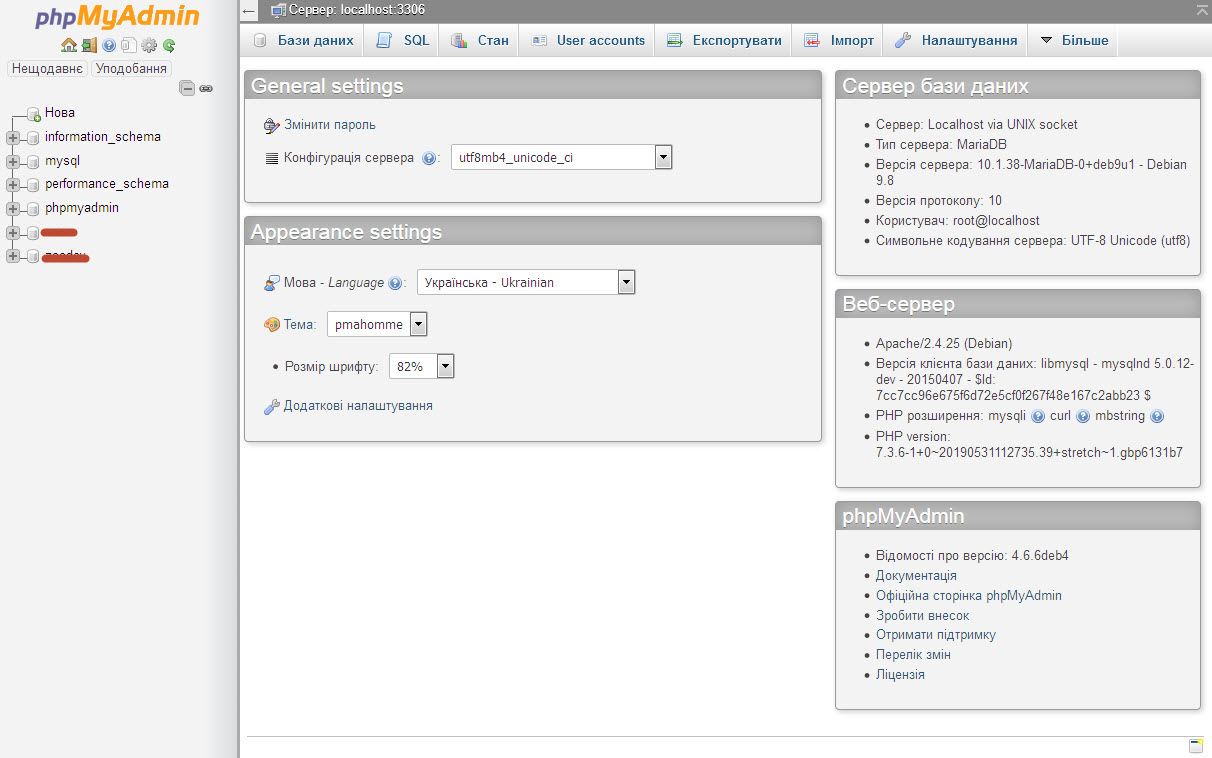Click help icon next to Конфігурація сервера
This screenshot has height=758, width=1212.
pos(428,158)
